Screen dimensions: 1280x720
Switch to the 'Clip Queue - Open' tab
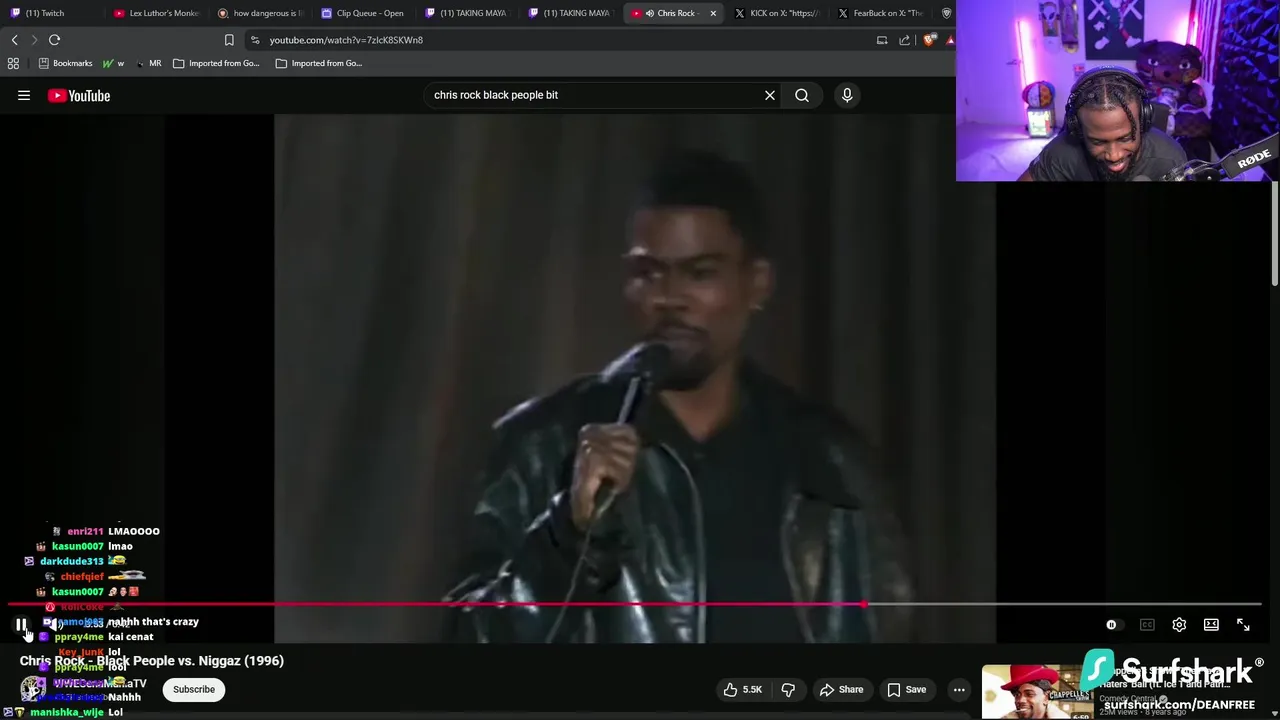coord(363,13)
